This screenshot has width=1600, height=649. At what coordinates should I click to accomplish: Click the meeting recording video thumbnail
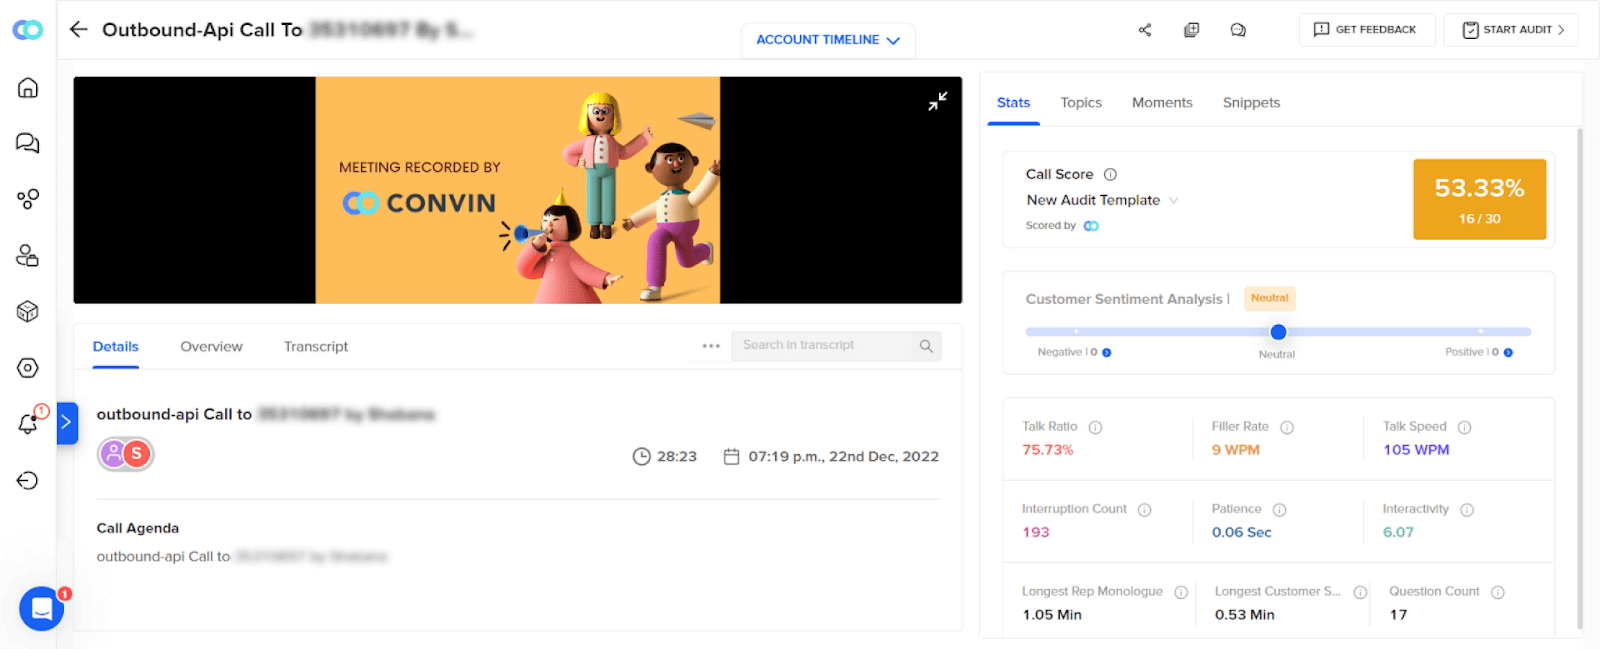point(518,190)
